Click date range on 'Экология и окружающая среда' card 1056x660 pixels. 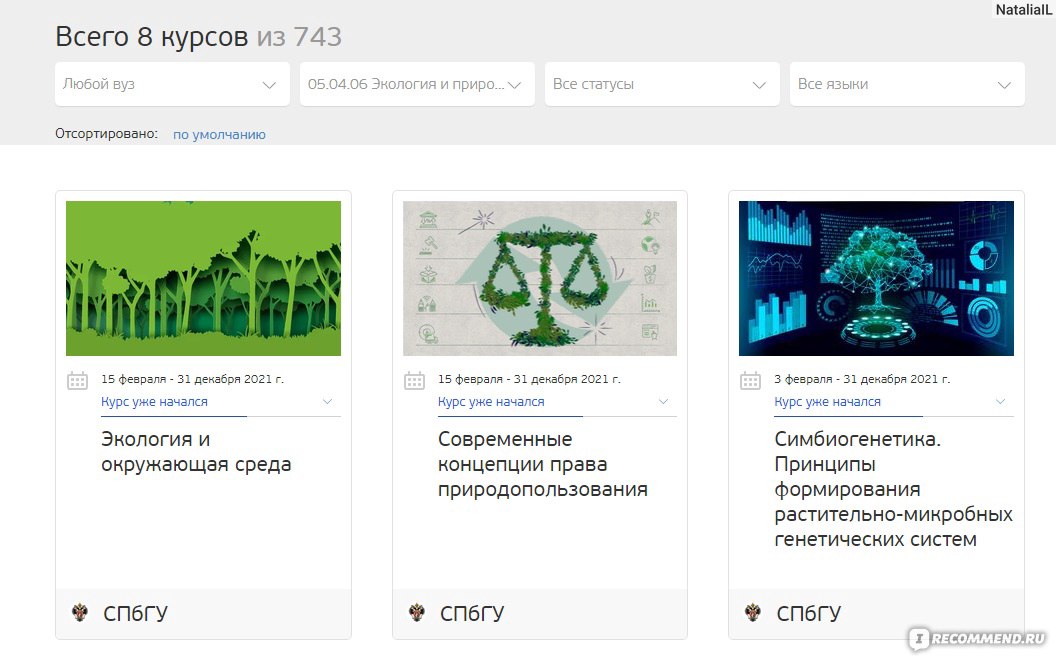193,378
